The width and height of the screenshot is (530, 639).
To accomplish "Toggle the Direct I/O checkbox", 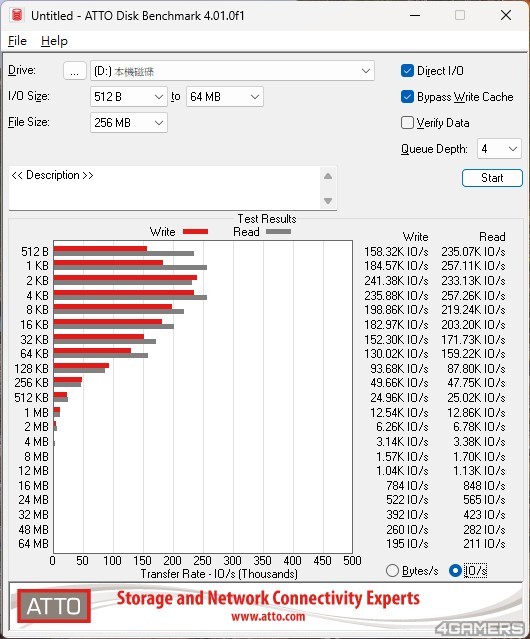I will tap(407, 71).
